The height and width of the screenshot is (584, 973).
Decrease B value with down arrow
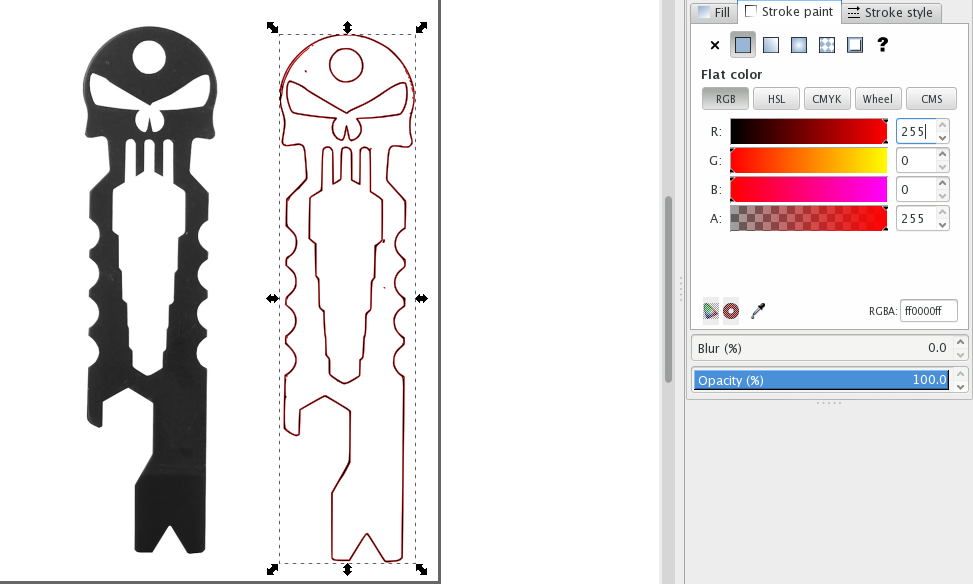(x=943, y=195)
